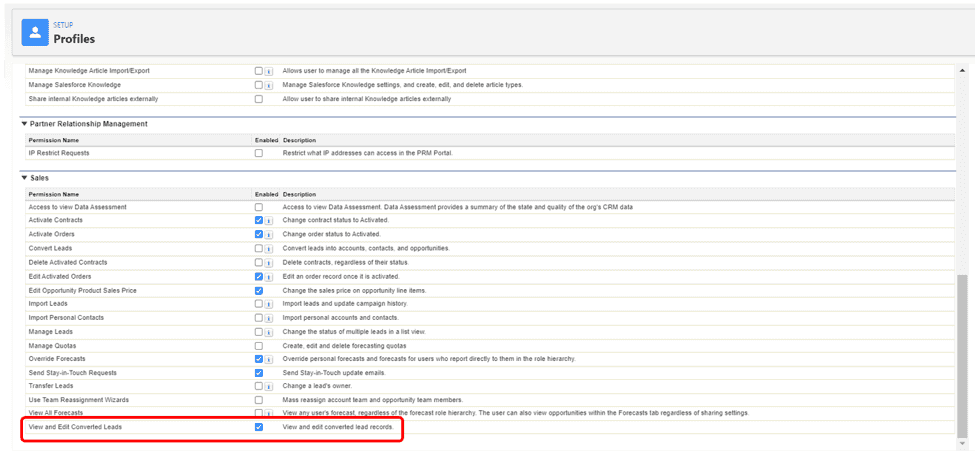Click Partner Relationship Management heading text
Screen dimensions: 975x455
[88, 124]
